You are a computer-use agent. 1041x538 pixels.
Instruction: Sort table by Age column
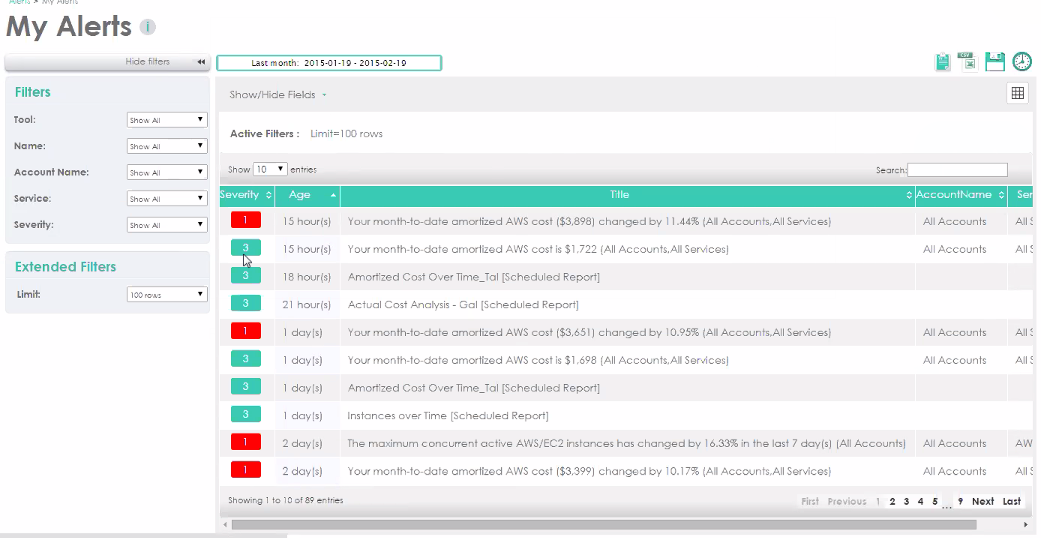pyautogui.click(x=307, y=195)
